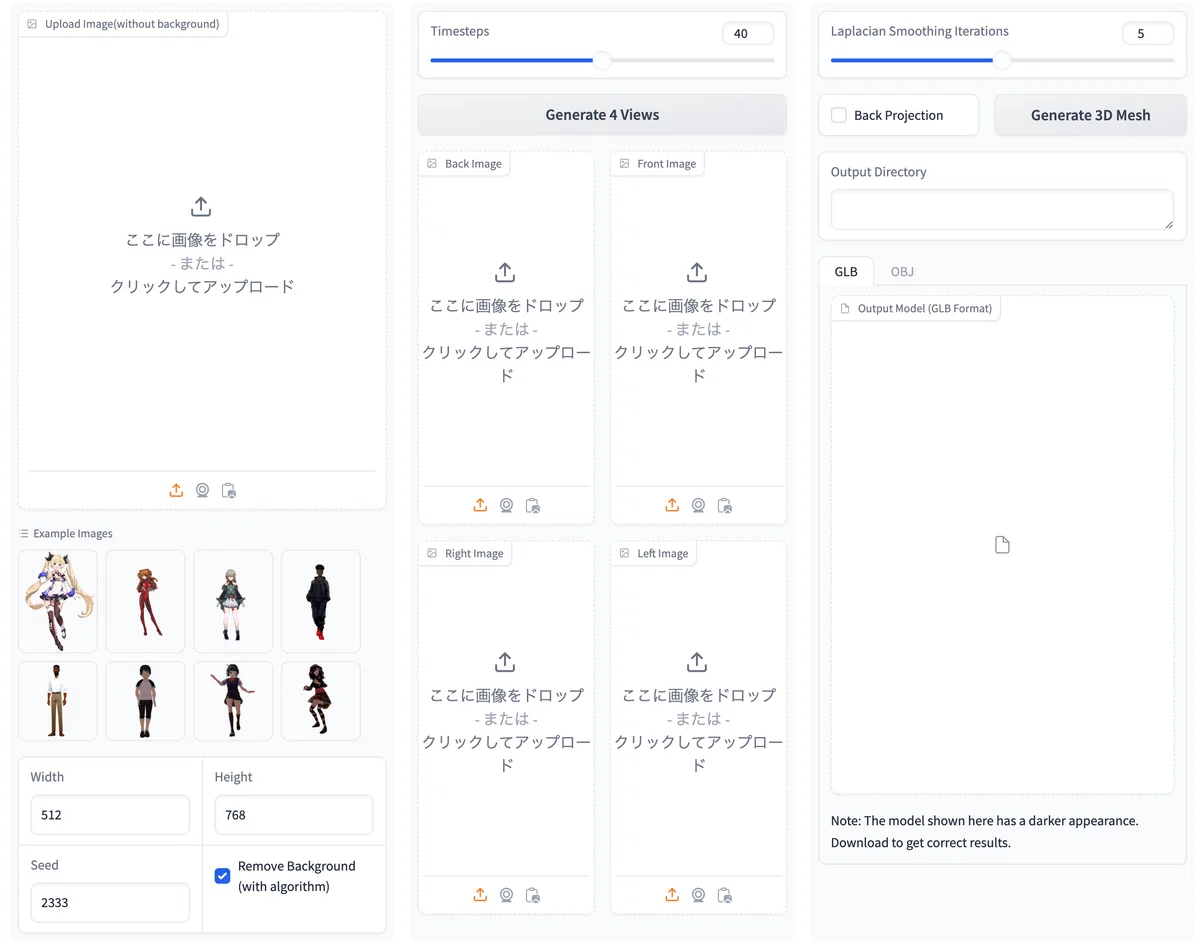Click the Right Image label
This screenshot has height=949, width=1200.
pos(474,554)
